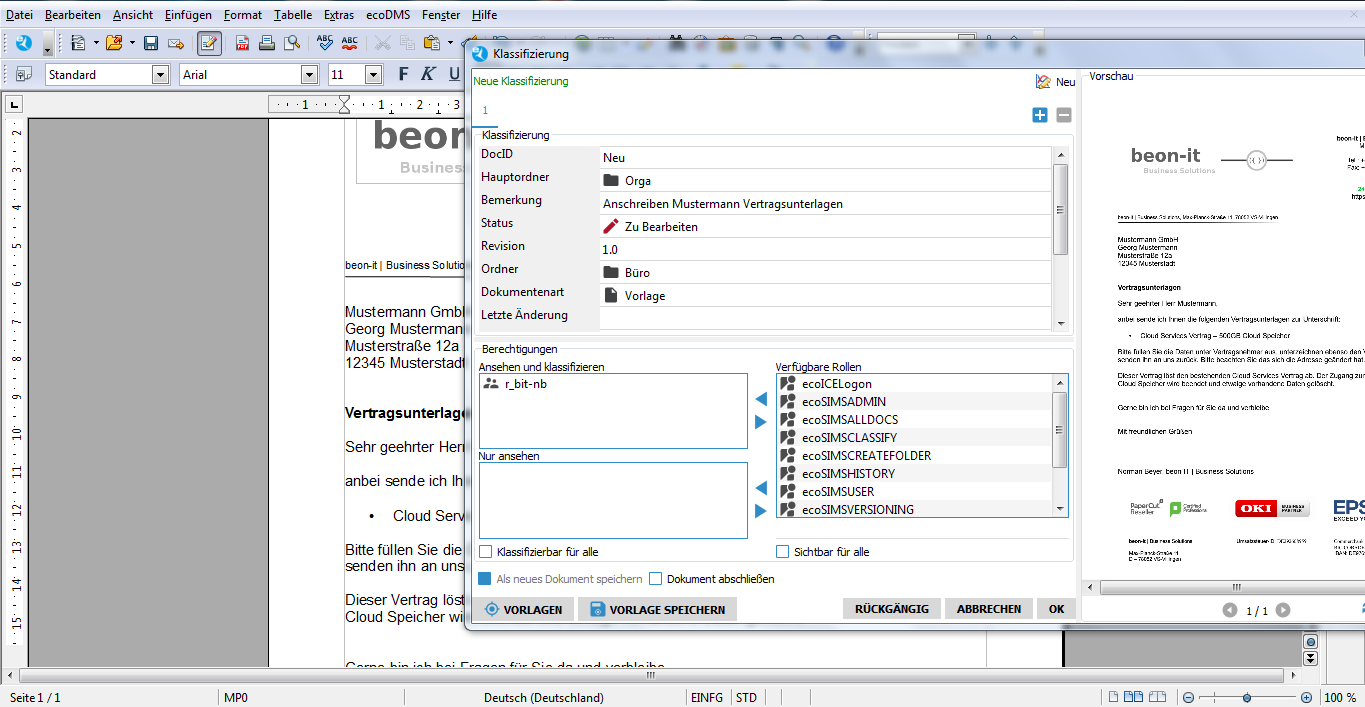Tick the 'Dokument abschließen' checkbox

point(656,579)
